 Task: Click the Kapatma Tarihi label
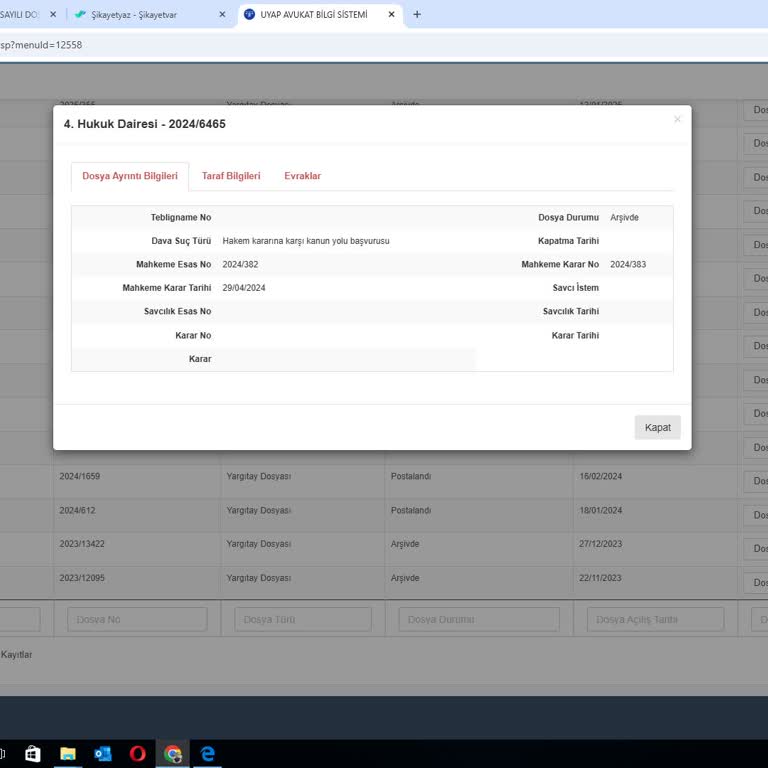(568, 241)
